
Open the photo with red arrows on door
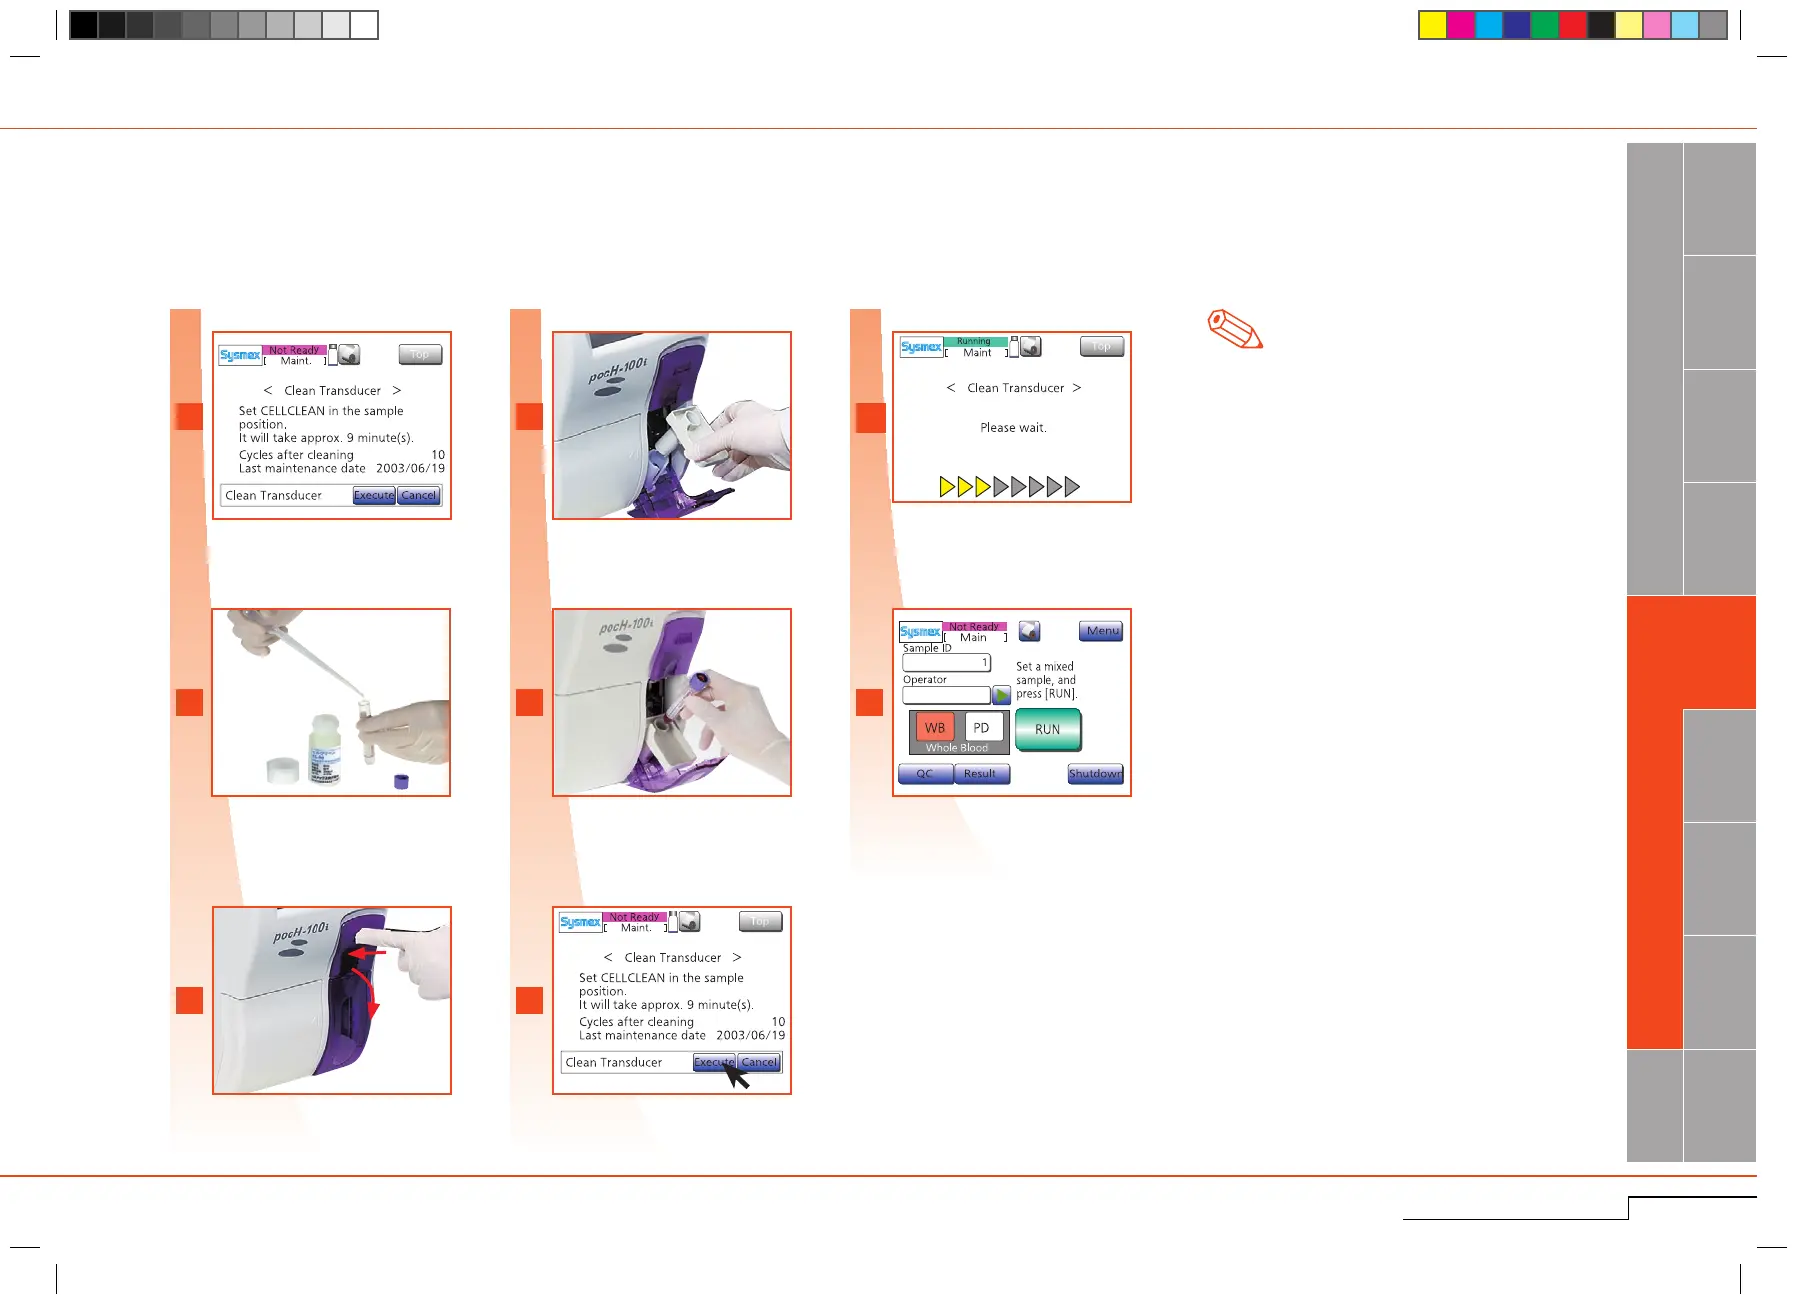point(332,1000)
